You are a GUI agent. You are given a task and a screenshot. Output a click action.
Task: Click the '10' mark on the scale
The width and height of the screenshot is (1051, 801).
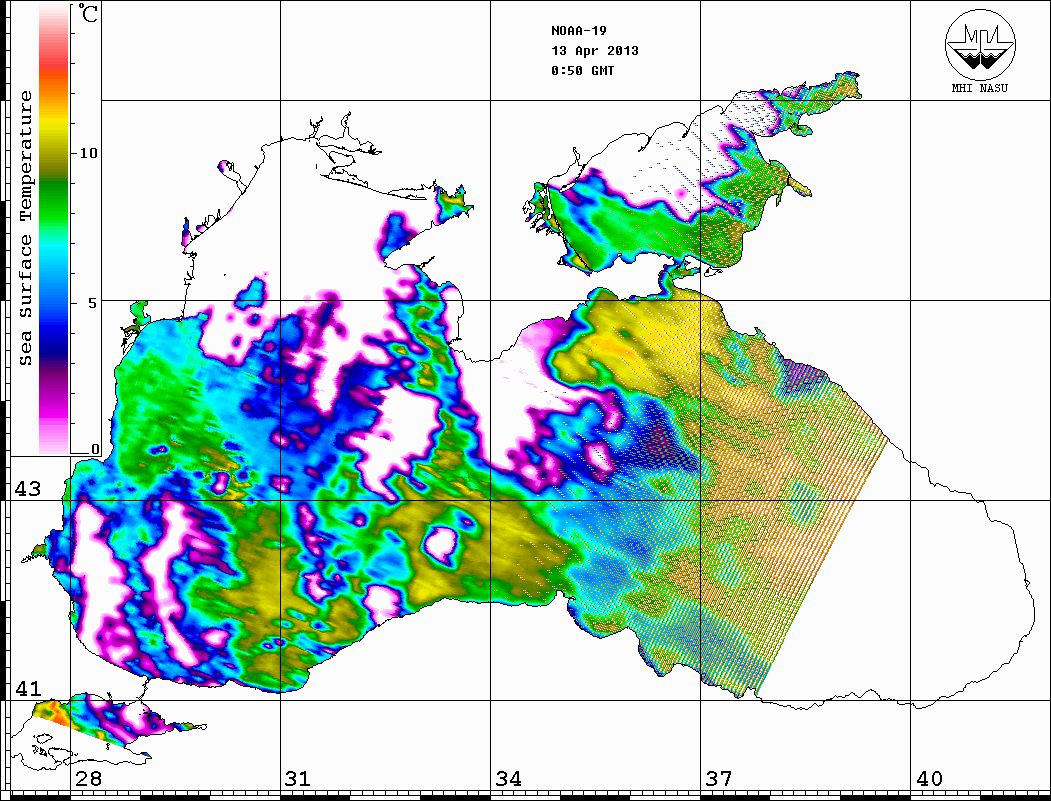pos(88,153)
